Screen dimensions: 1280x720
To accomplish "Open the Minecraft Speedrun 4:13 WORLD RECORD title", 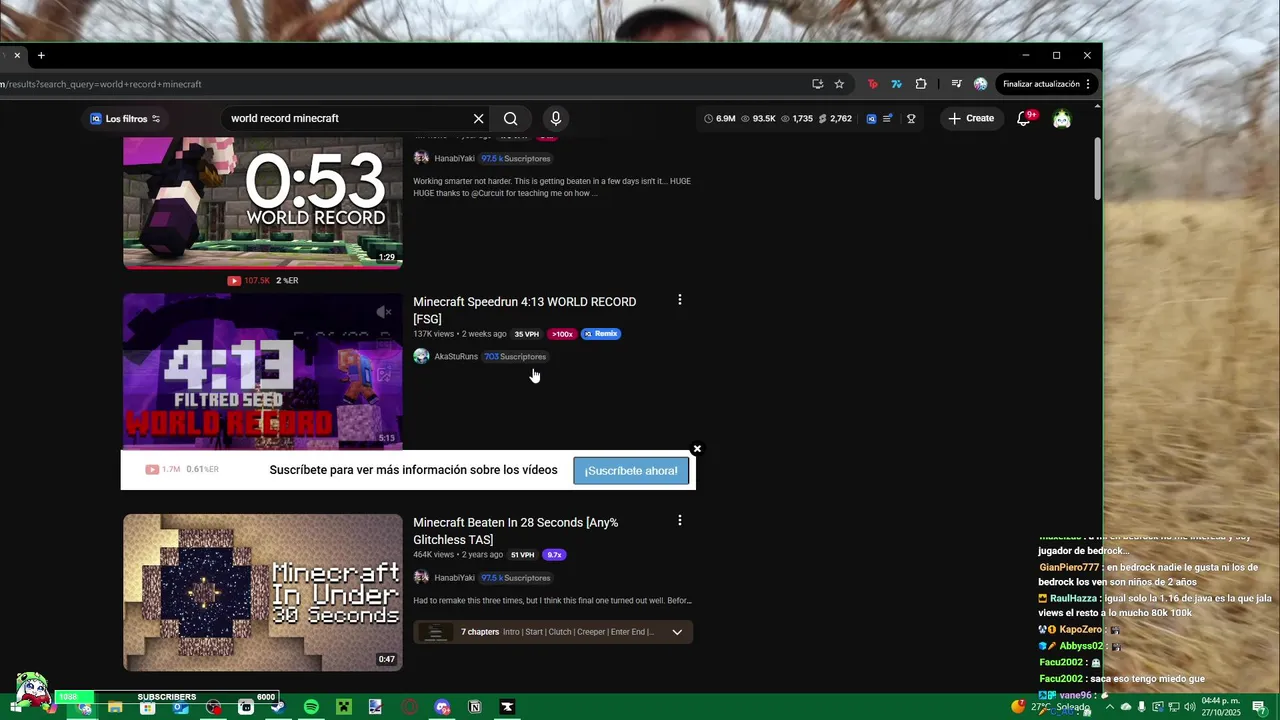I will pyautogui.click(x=525, y=310).
